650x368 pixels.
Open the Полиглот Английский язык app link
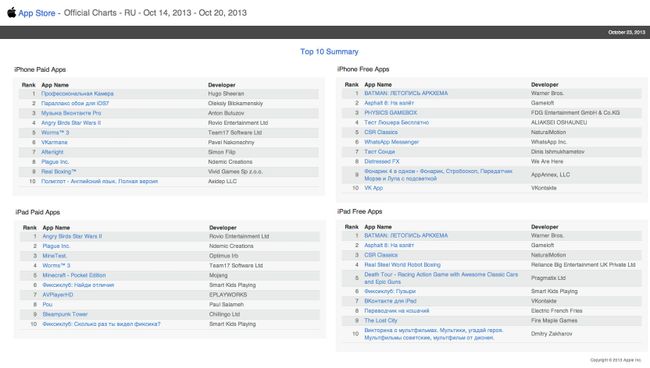[99, 181]
